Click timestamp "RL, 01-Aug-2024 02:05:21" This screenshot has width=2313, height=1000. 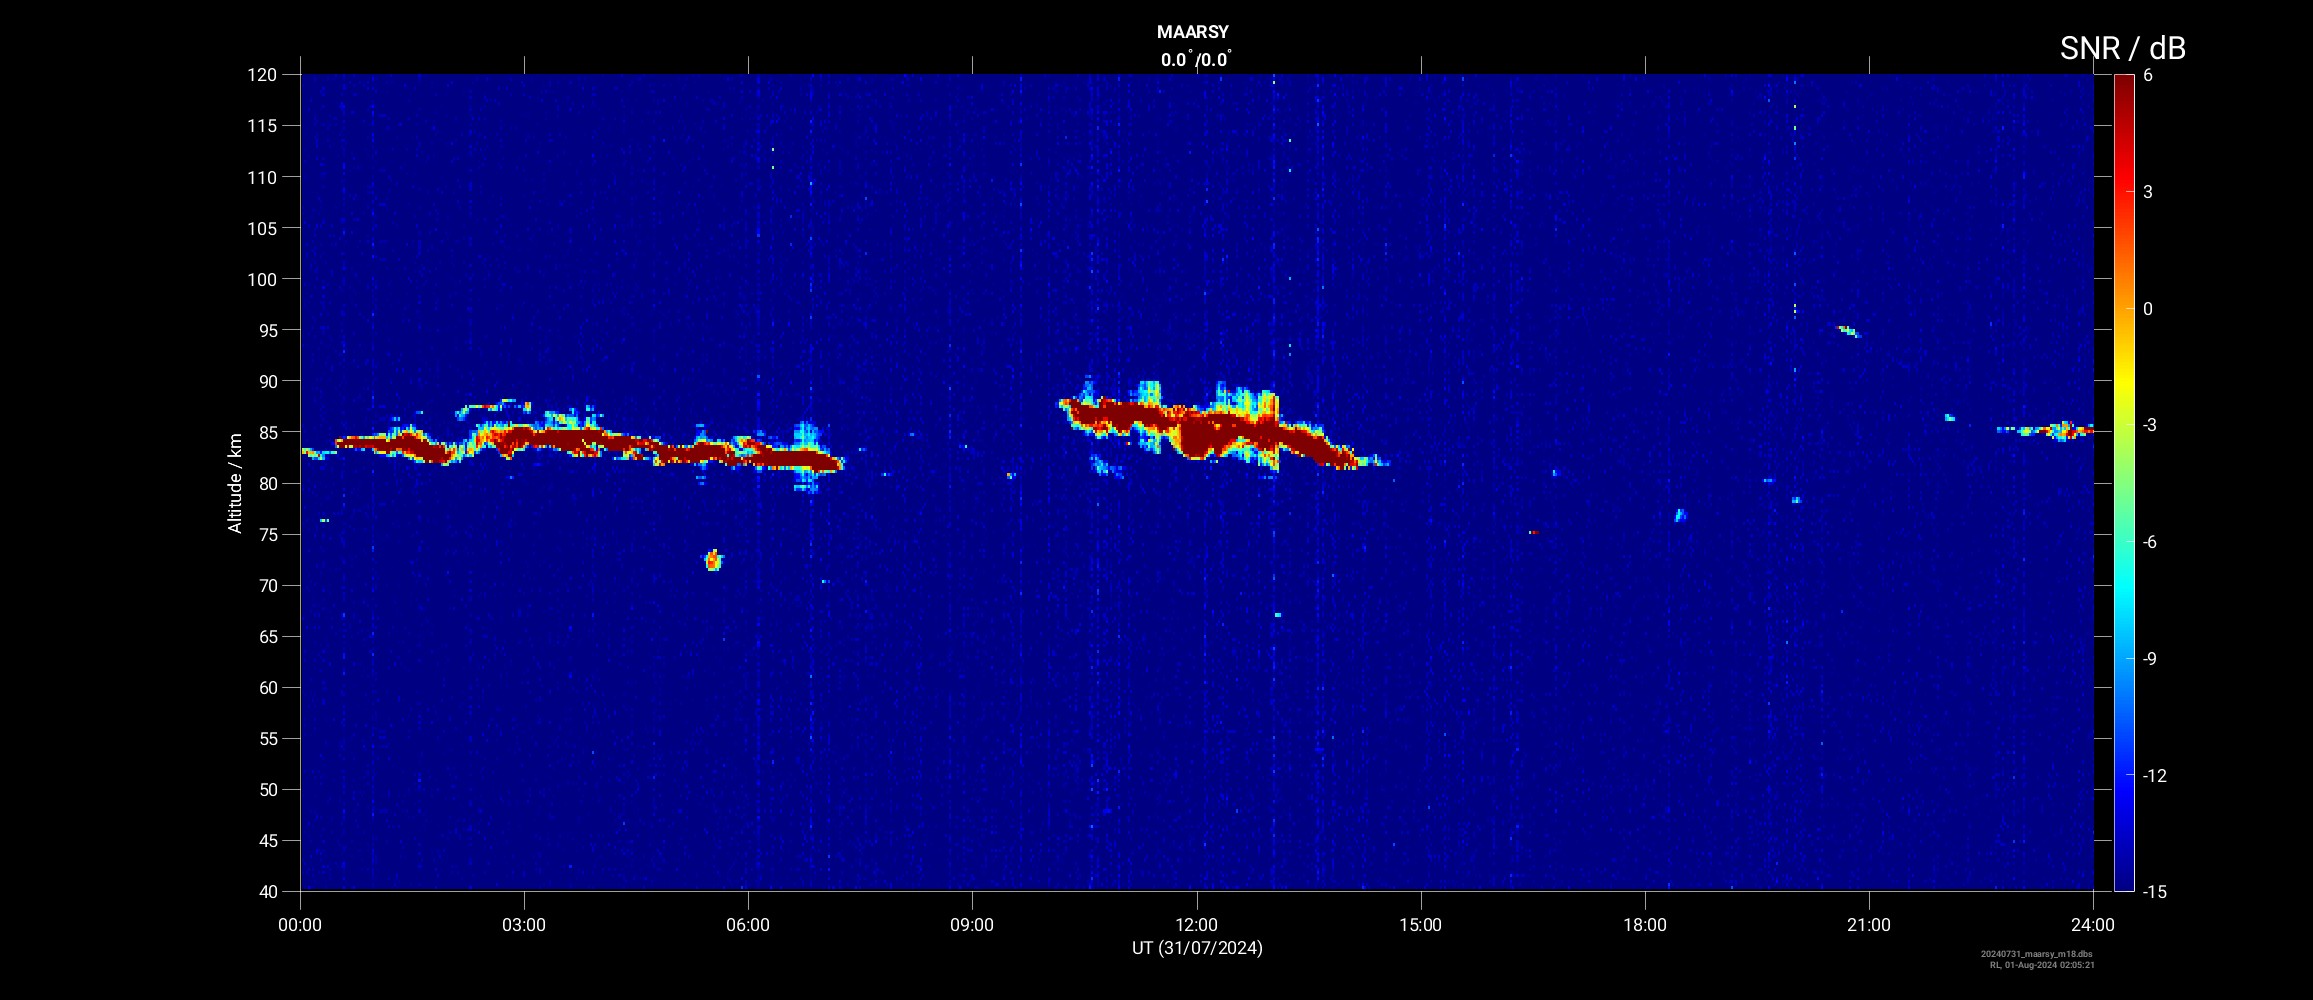pyautogui.click(x=2042, y=965)
